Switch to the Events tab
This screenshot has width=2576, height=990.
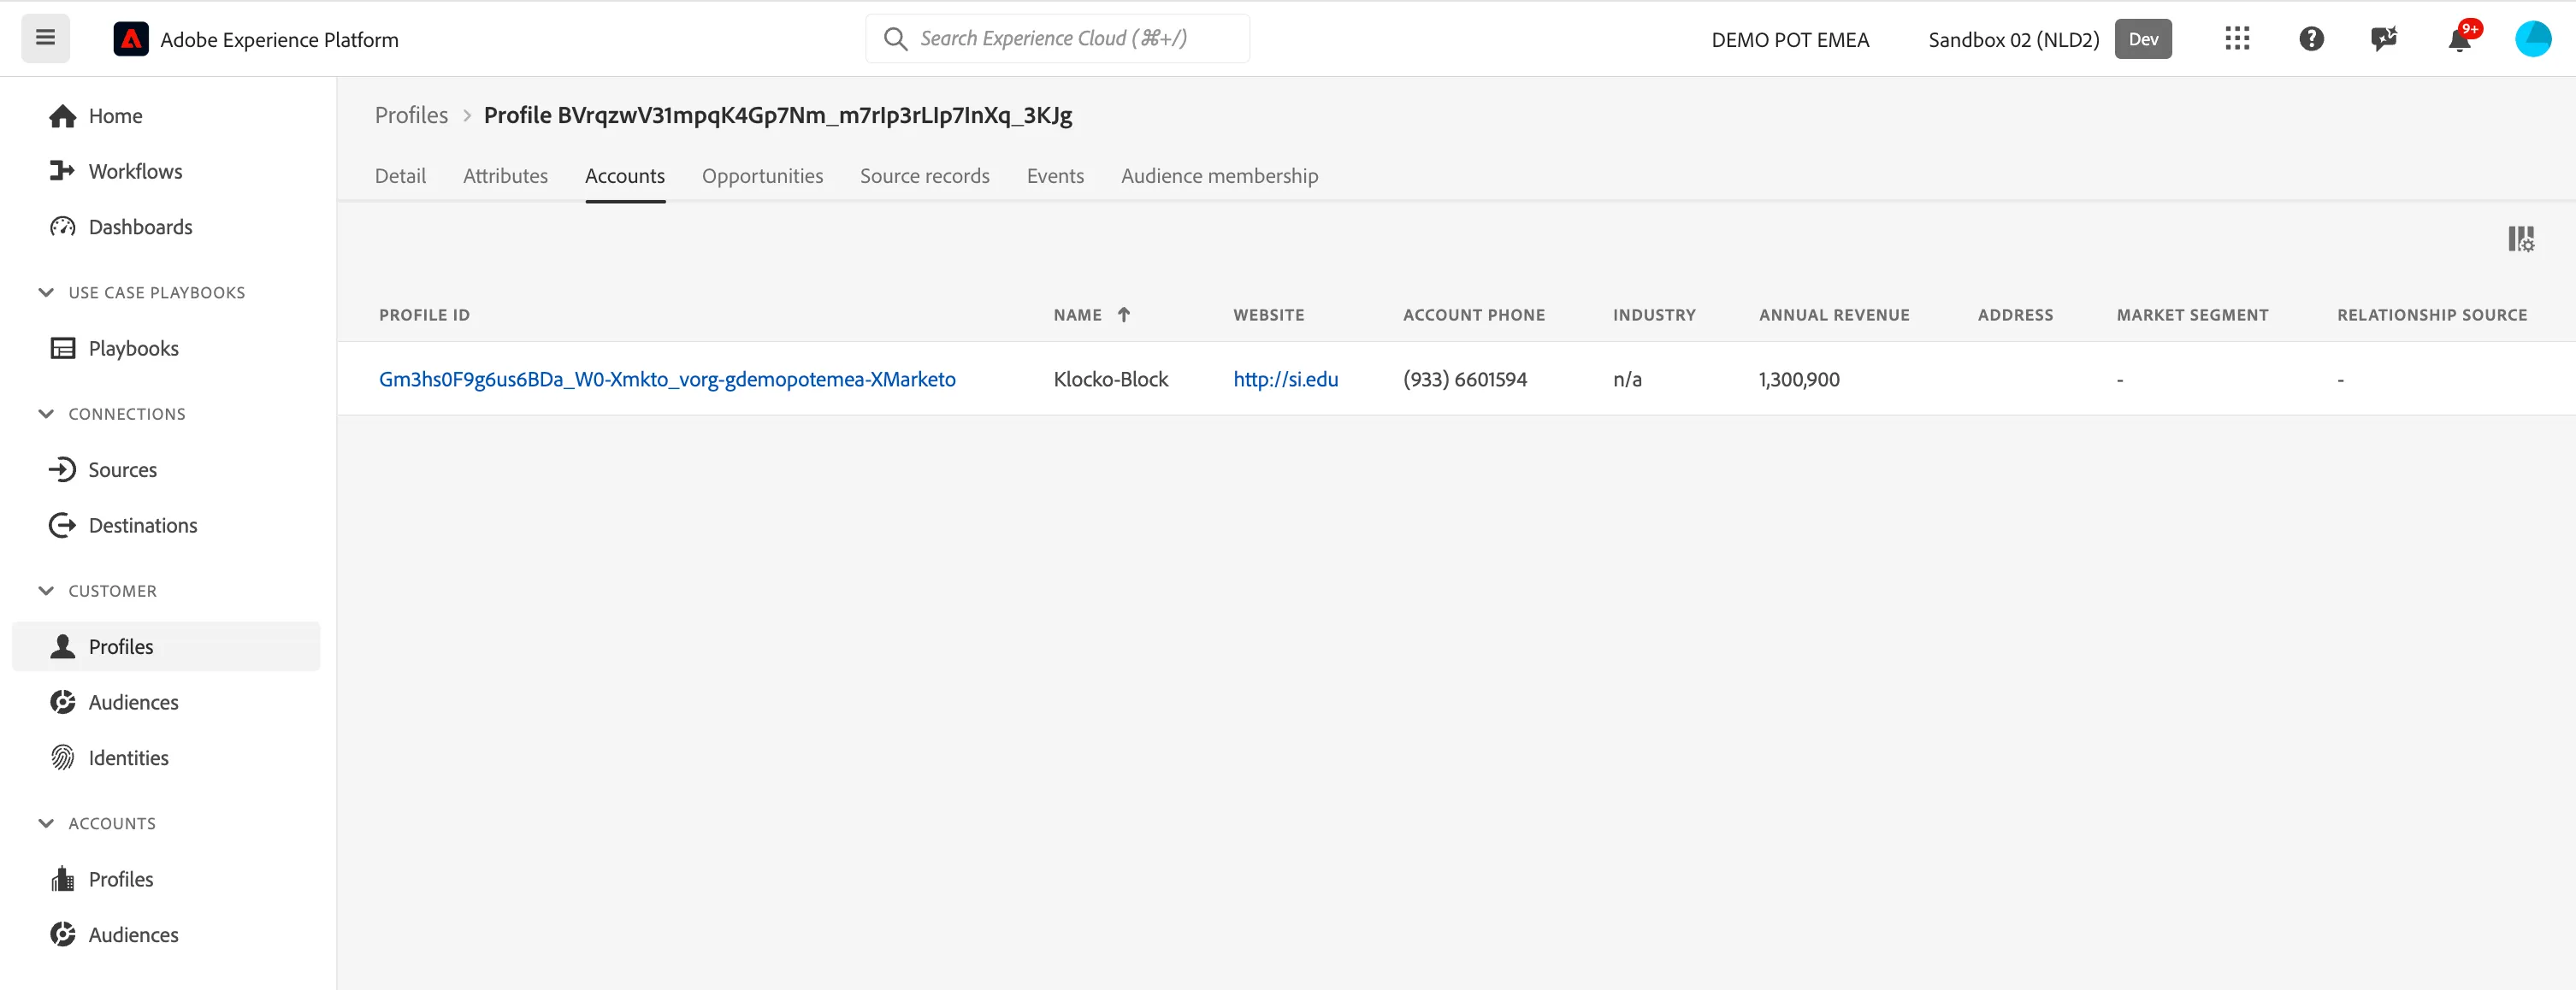tap(1055, 176)
